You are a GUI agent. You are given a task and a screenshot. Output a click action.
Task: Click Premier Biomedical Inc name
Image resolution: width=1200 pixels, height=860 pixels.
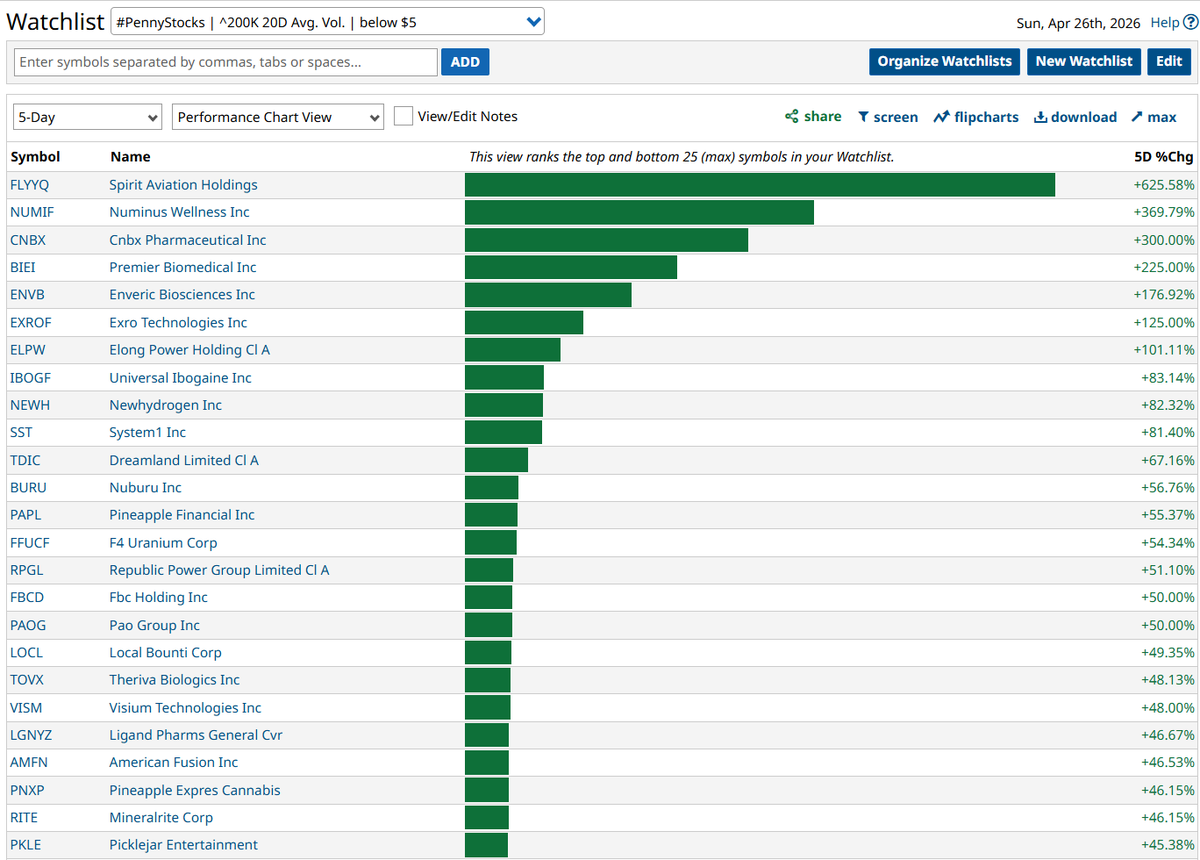point(183,267)
